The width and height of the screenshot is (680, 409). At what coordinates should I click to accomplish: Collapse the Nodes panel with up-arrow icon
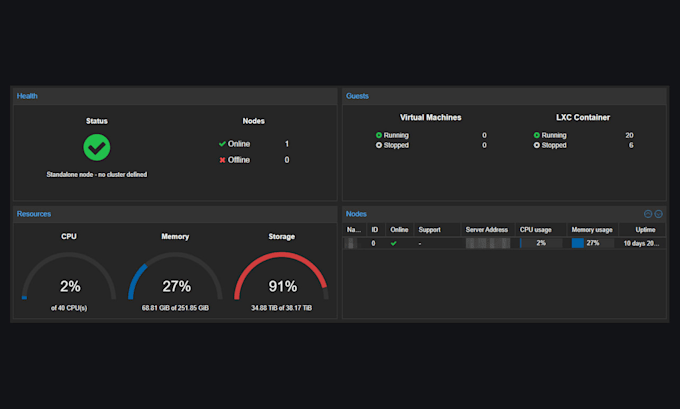click(x=647, y=214)
